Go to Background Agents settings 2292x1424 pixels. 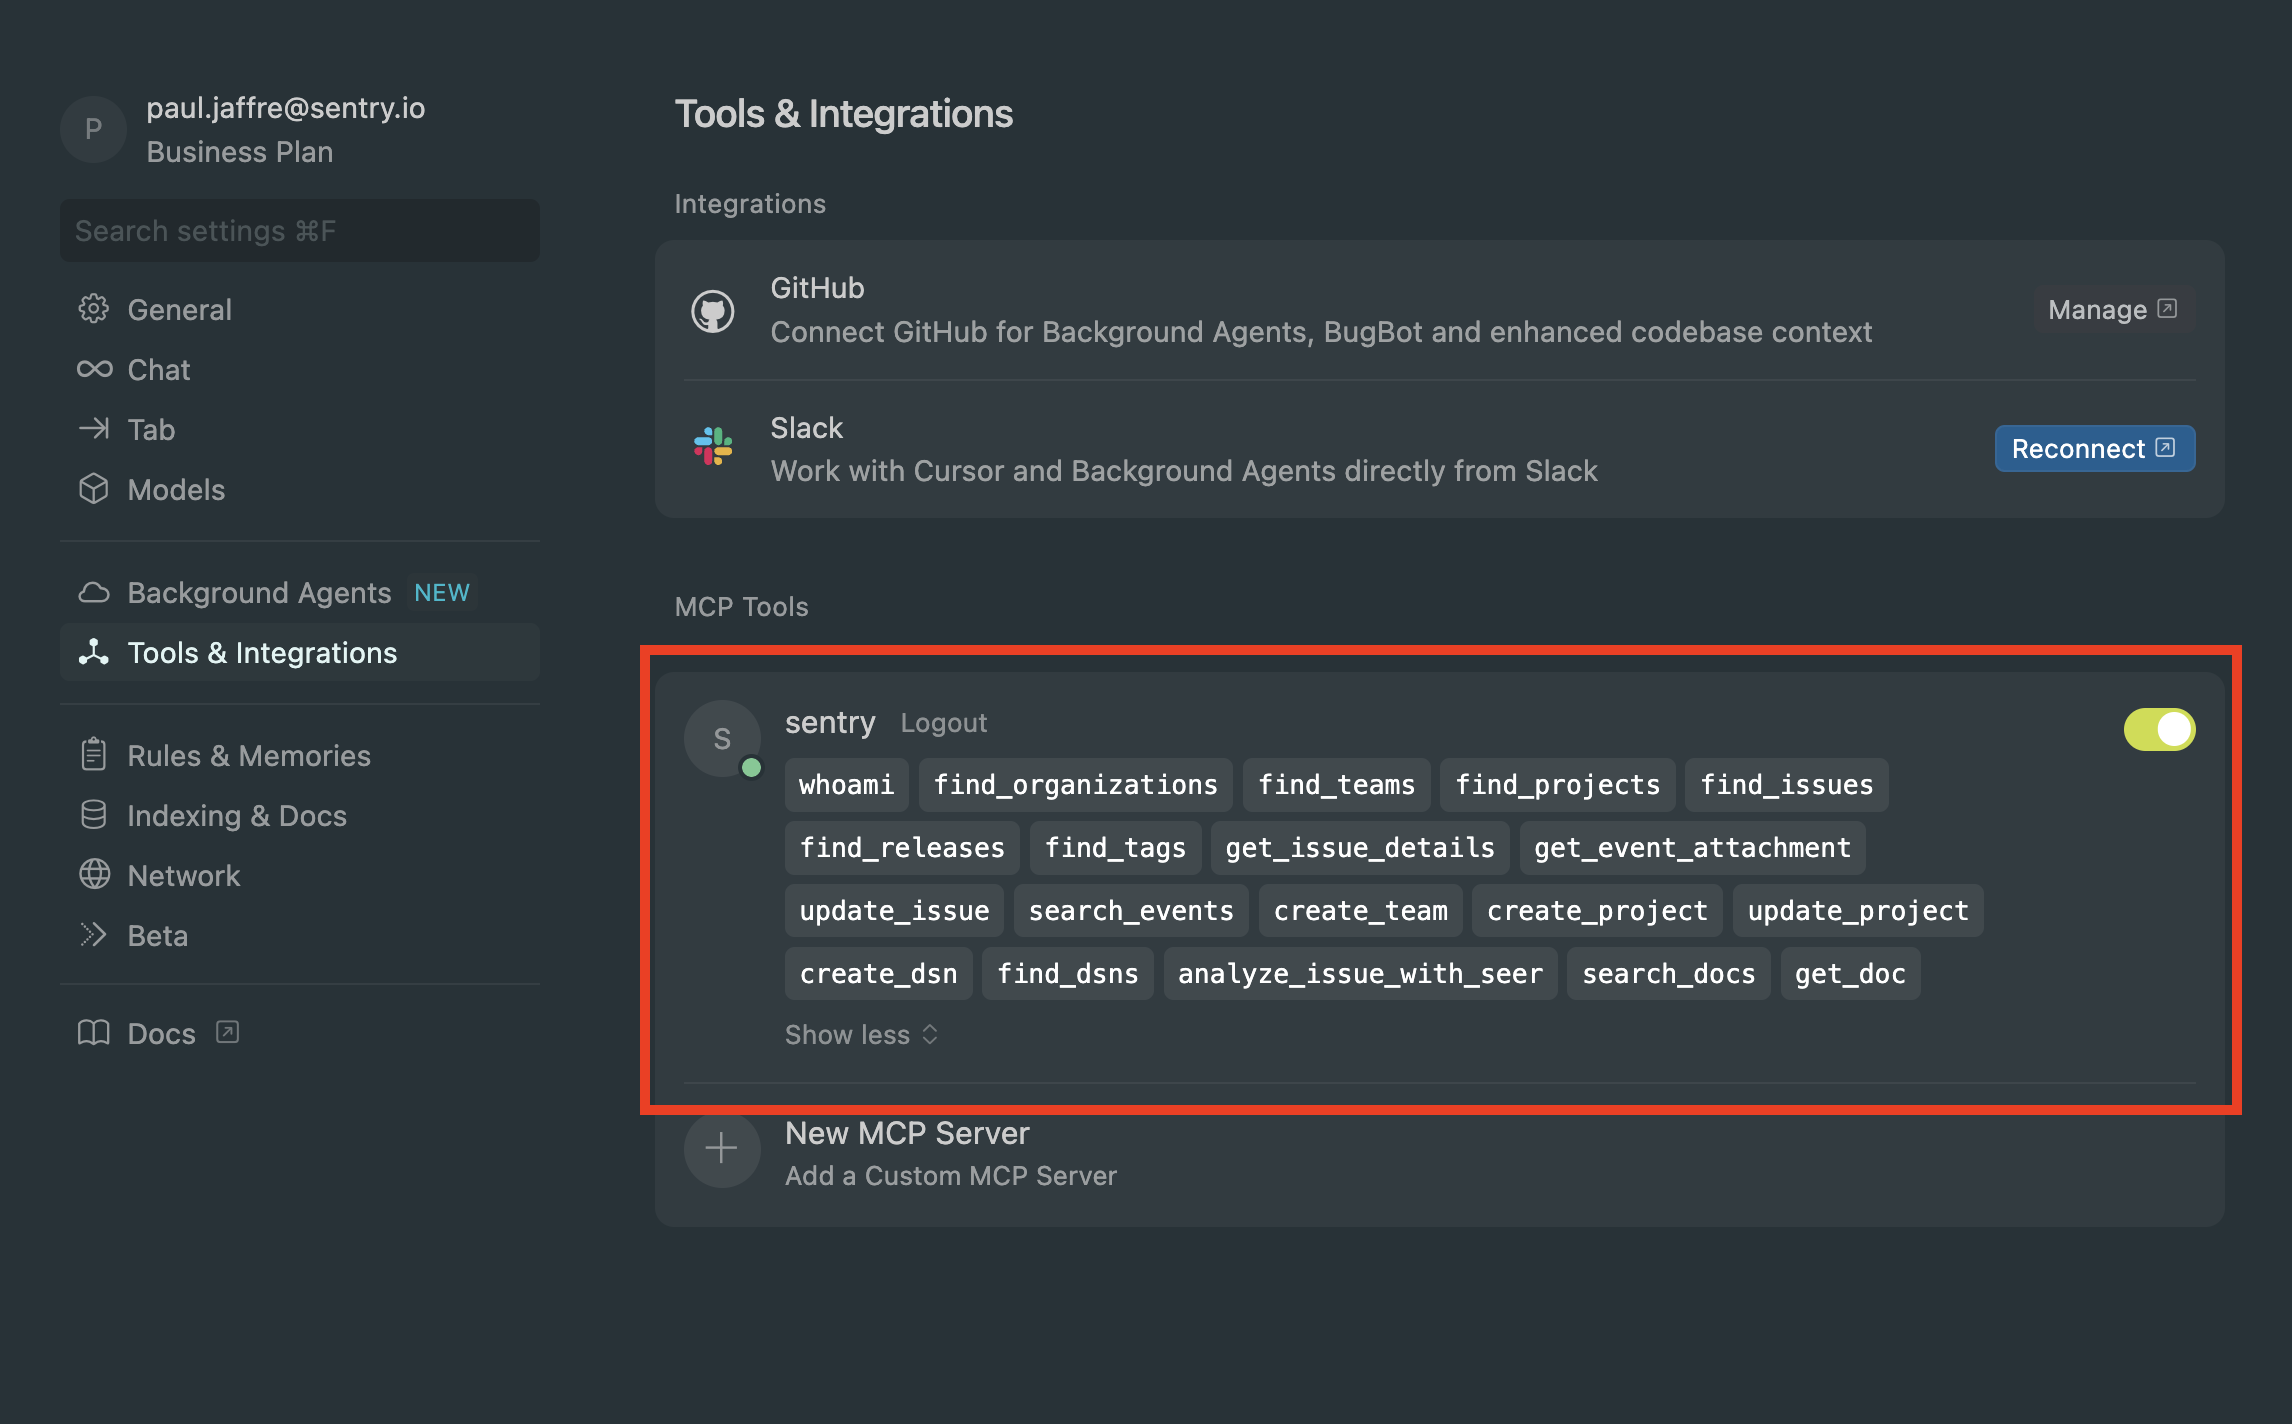pos(300,592)
